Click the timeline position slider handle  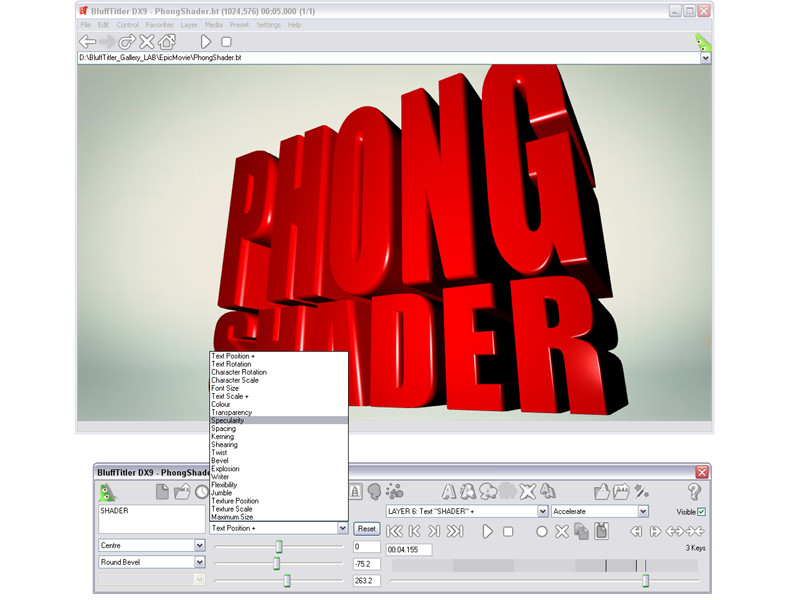coord(645,581)
